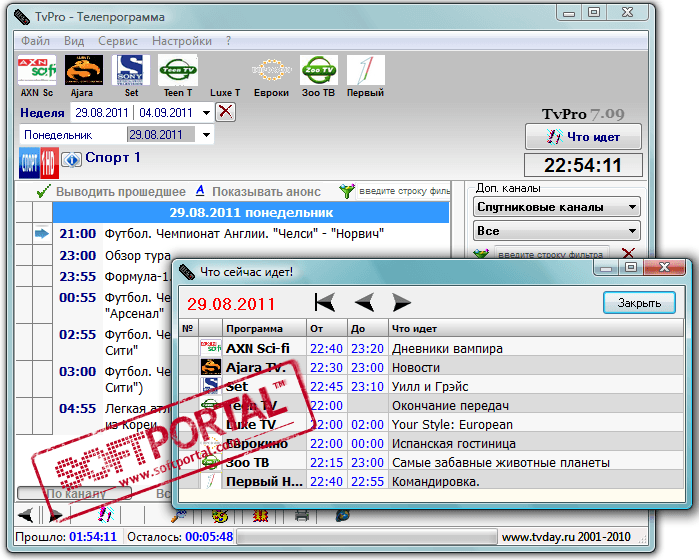
Task: Click the globe internet icon in bottom toolbar
Action: click(x=343, y=516)
